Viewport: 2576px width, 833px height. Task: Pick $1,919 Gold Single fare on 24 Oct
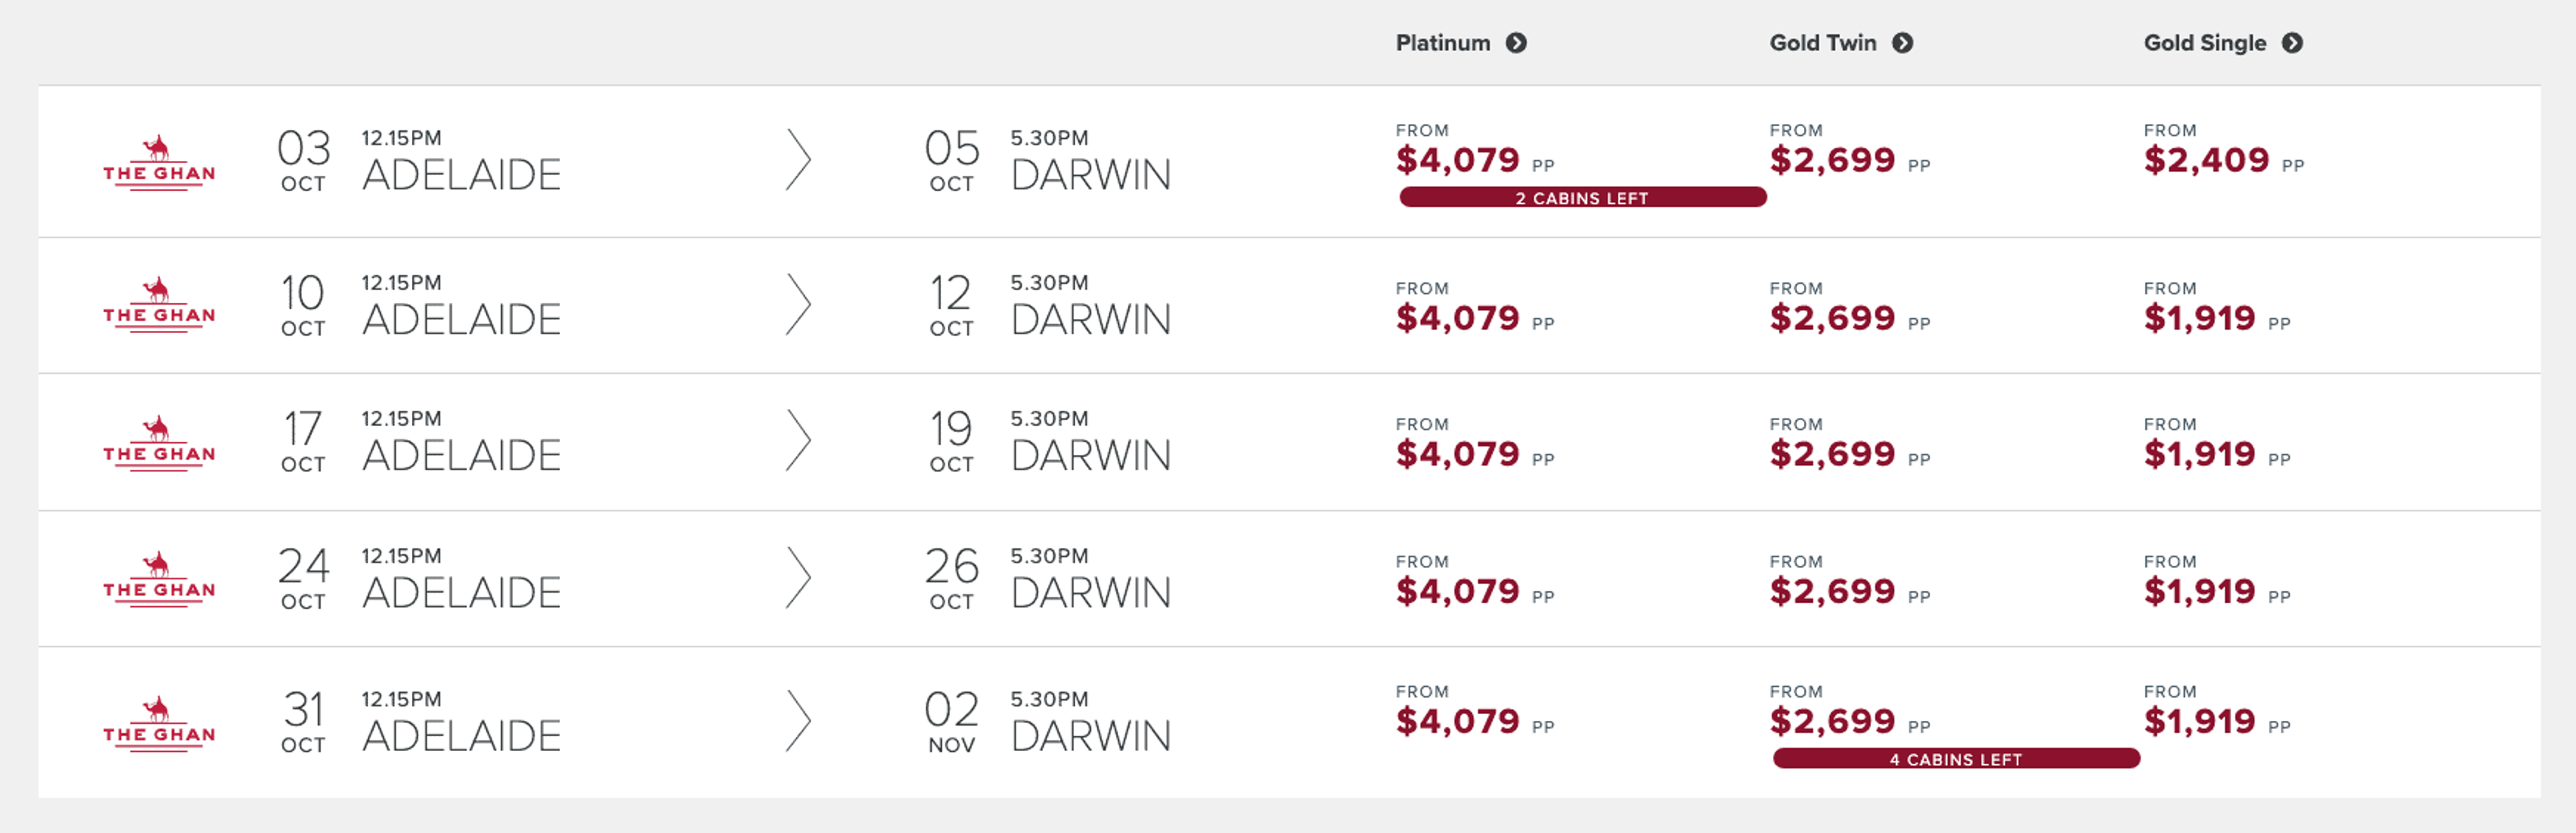[2199, 591]
